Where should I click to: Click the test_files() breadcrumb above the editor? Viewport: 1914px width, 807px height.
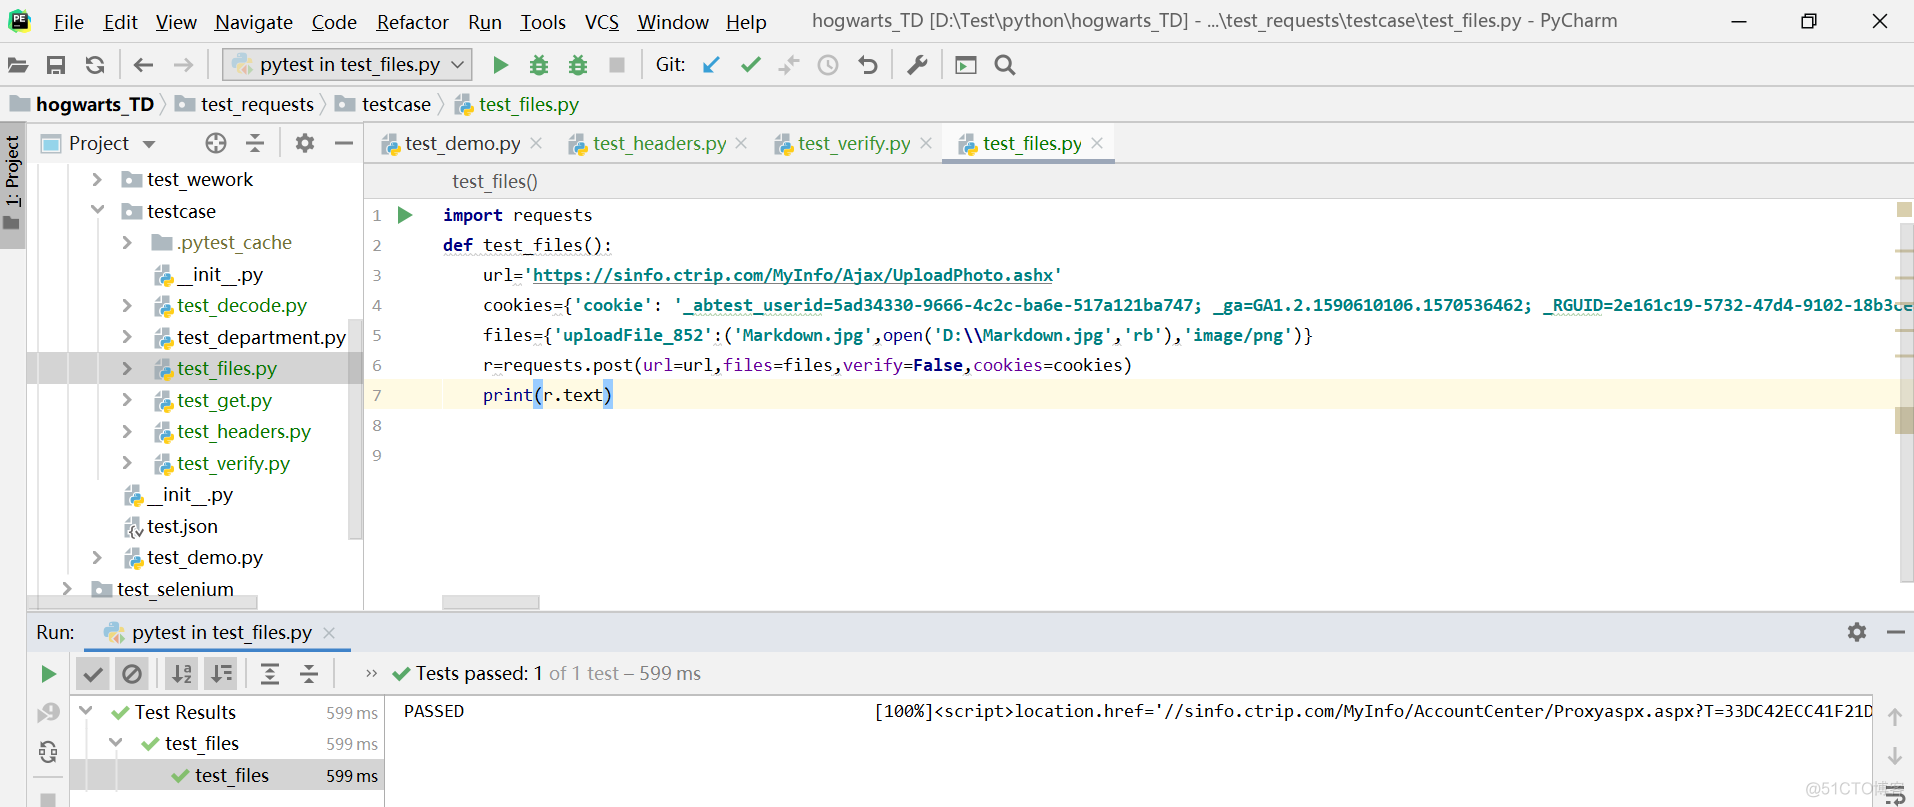pyautogui.click(x=495, y=181)
